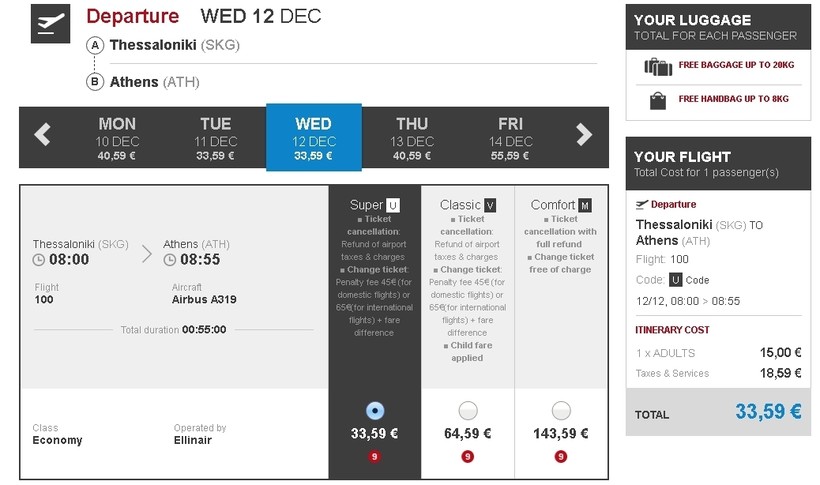Screen dimensions: 820x485
Task: Switch to the TUE 11 DEC date tab
Action: point(215,137)
